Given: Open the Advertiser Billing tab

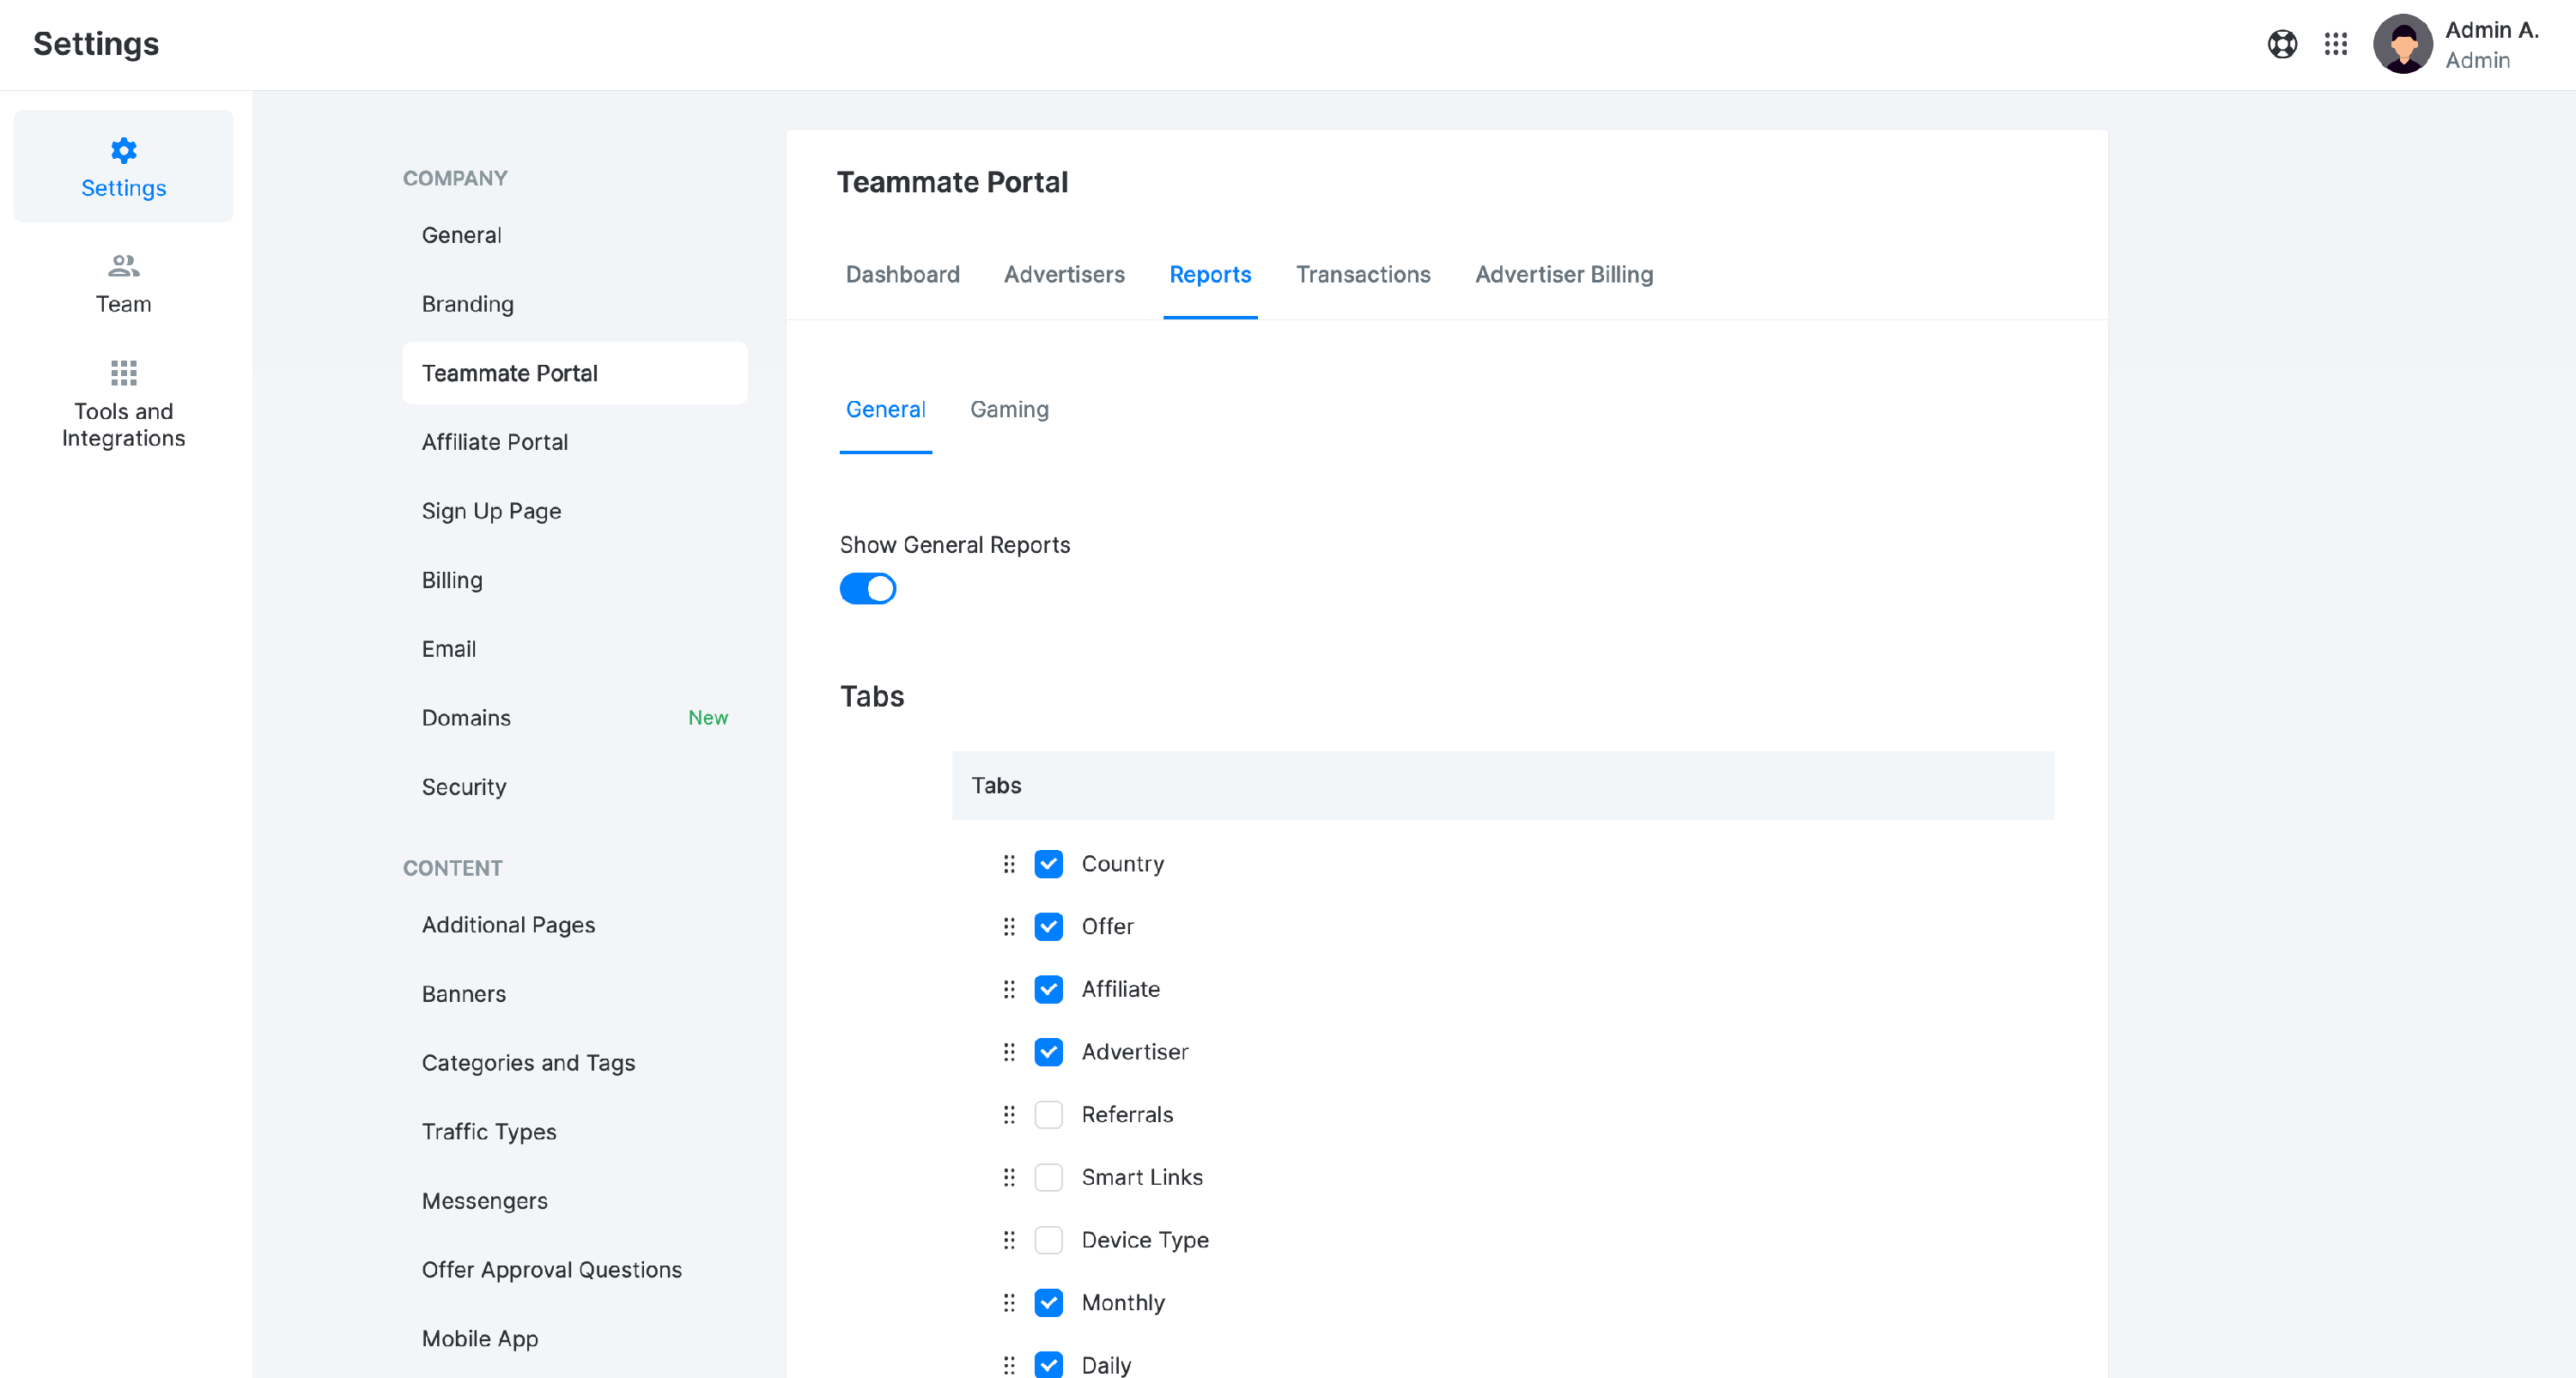Looking at the screenshot, I should point(1564,275).
